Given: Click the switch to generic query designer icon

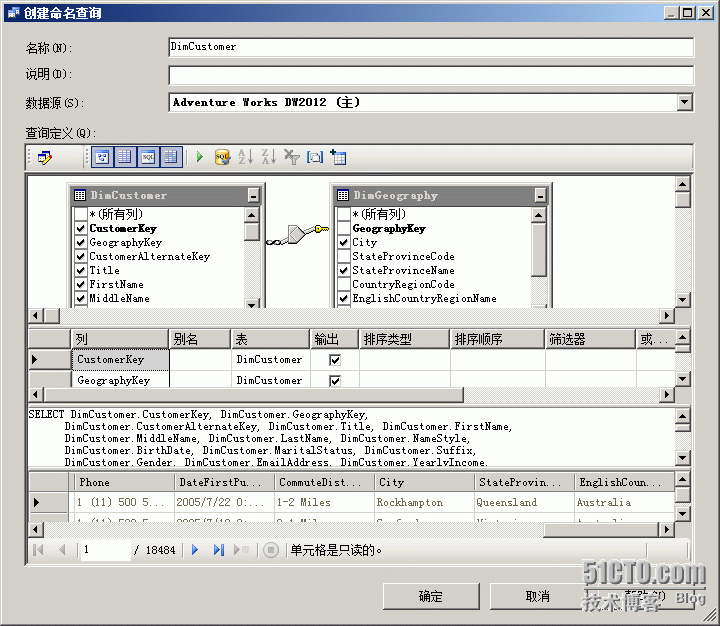Looking at the screenshot, I should pyautogui.click(x=45, y=158).
